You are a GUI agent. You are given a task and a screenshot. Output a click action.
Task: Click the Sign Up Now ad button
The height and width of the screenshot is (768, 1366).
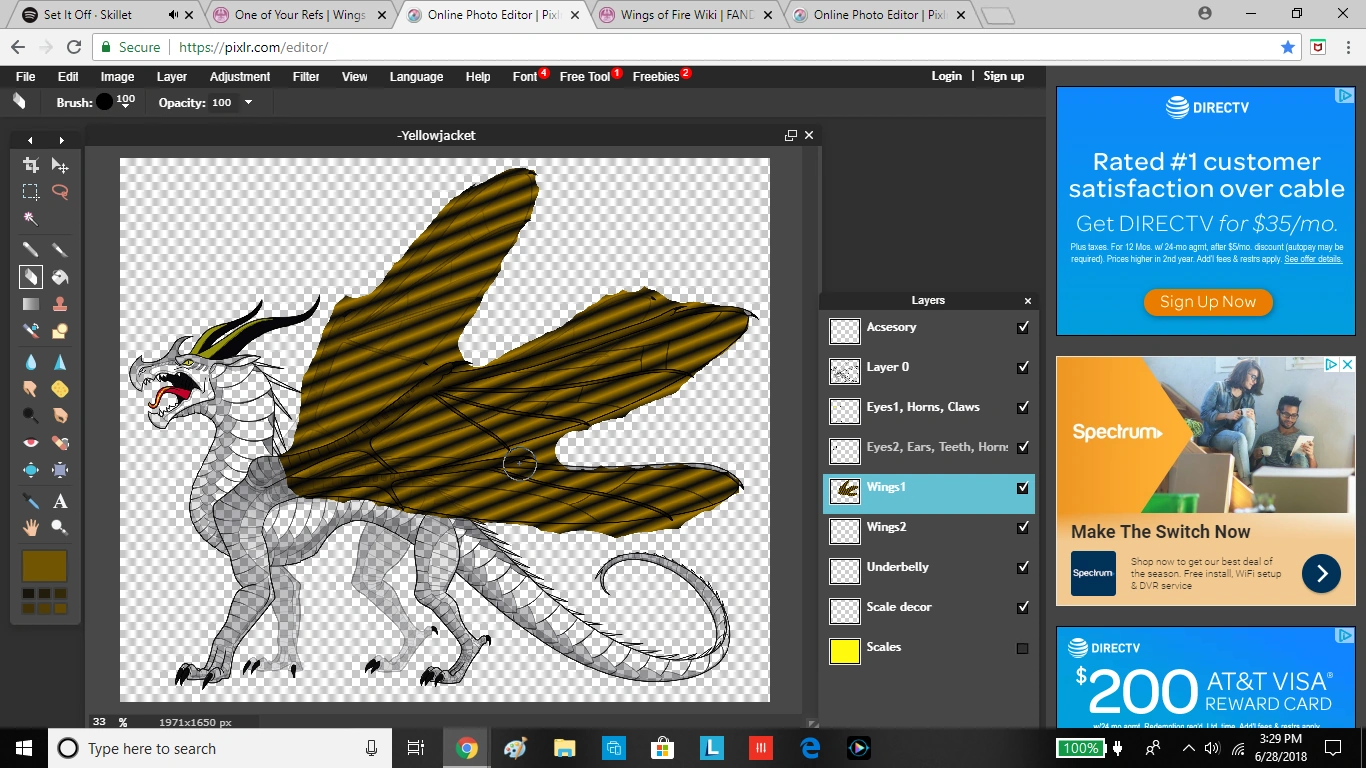coord(1207,302)
